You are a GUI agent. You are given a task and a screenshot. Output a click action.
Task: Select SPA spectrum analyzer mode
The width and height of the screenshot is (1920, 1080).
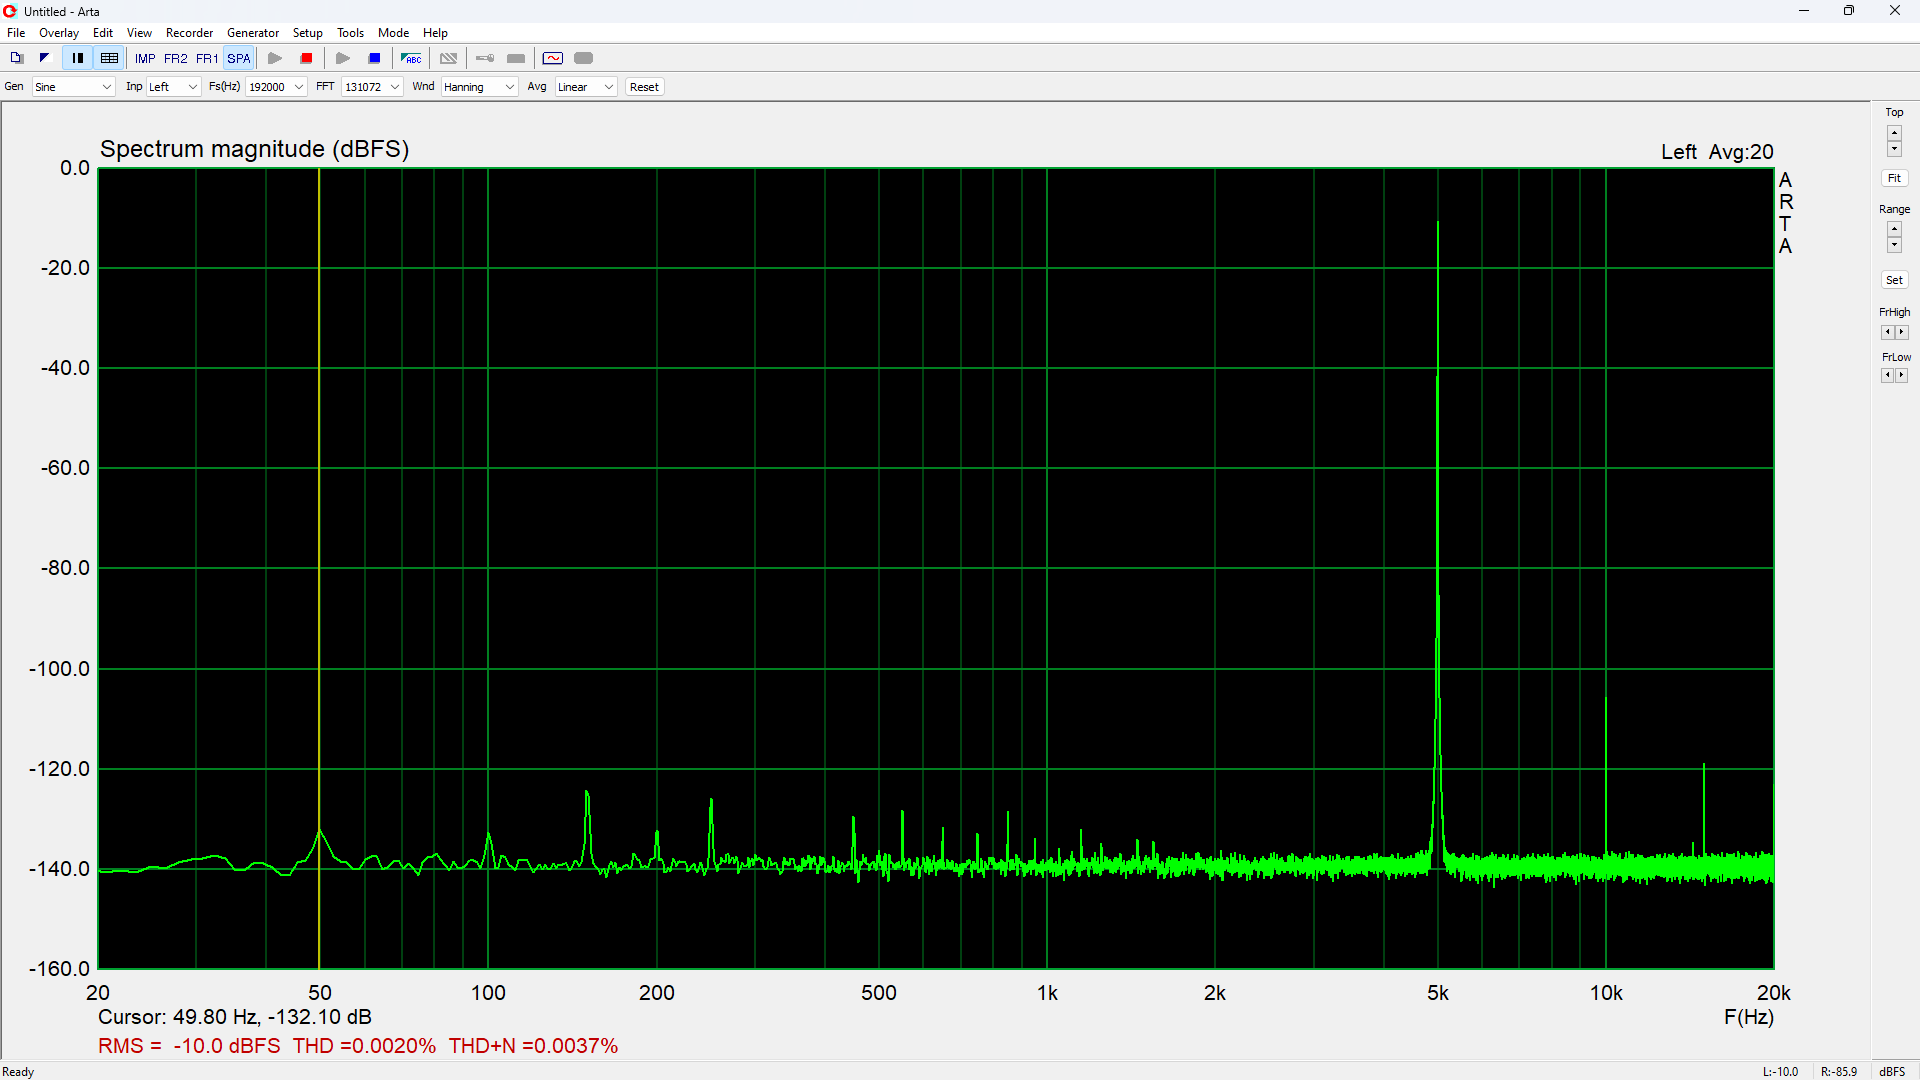(239, 58)
